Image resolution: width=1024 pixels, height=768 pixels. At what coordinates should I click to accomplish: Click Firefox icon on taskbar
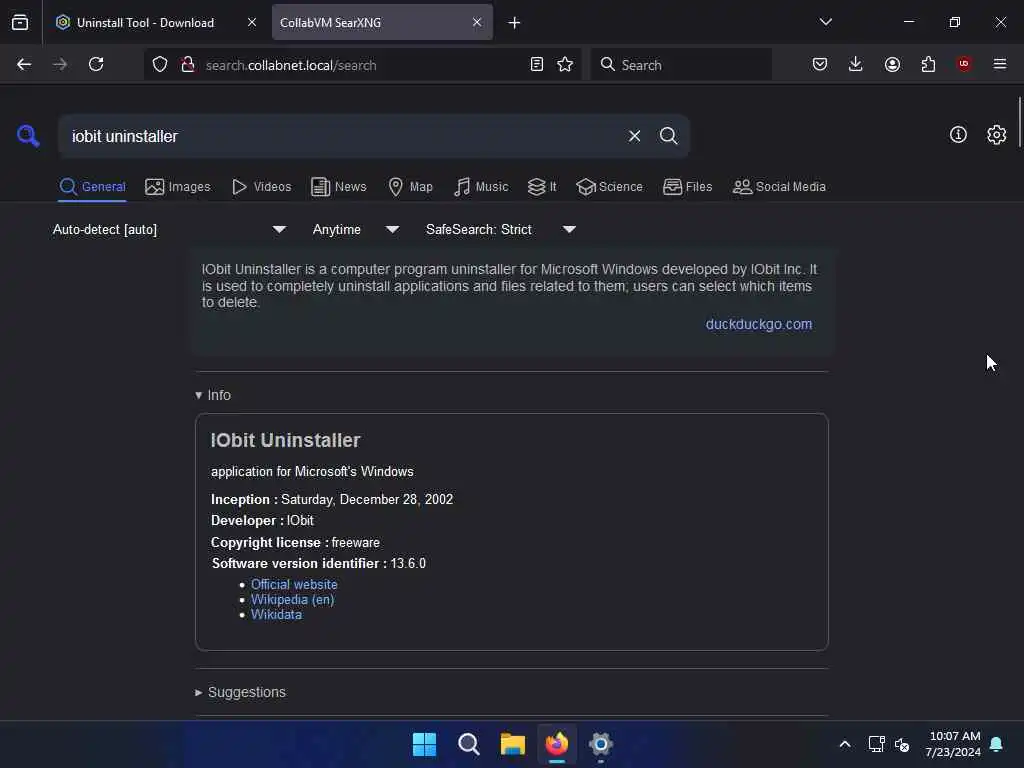click(557, 744)
